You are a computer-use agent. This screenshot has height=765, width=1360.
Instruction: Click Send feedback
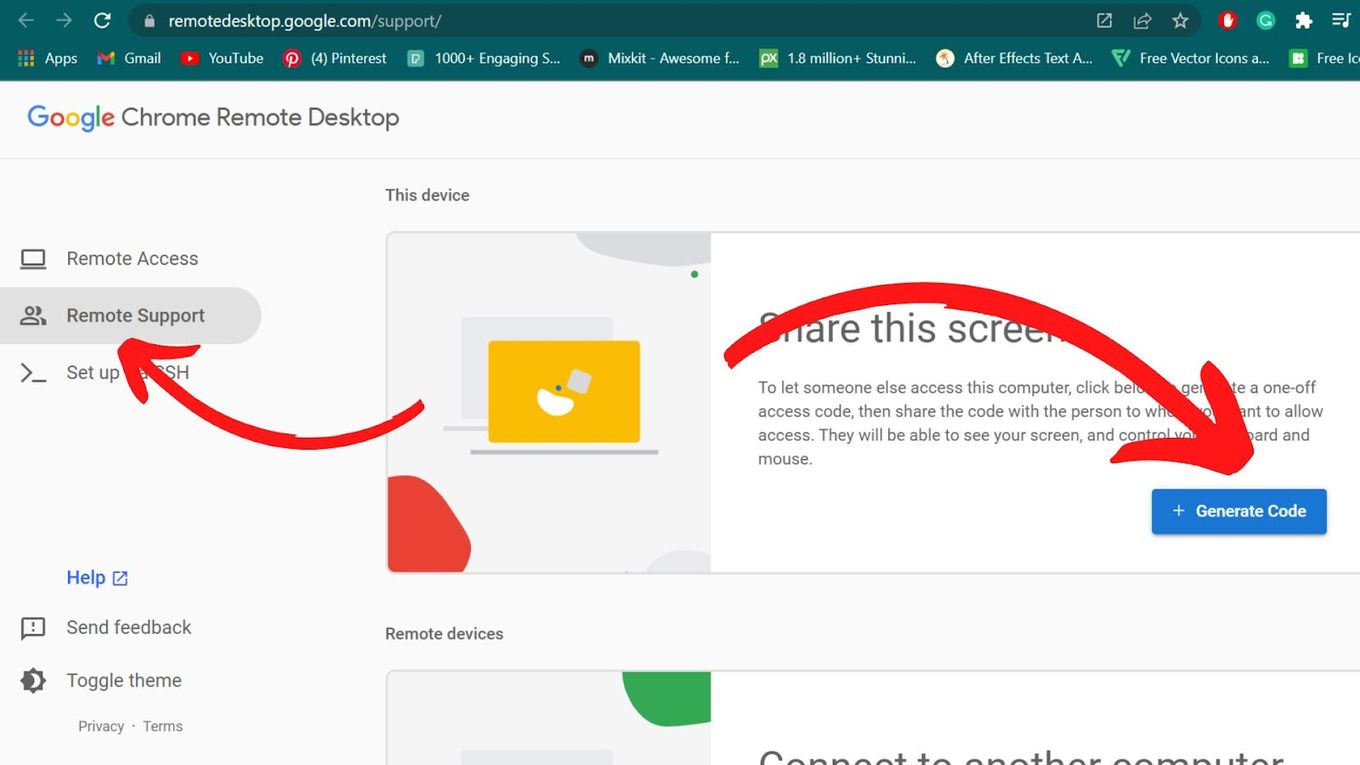pos(129,628)
